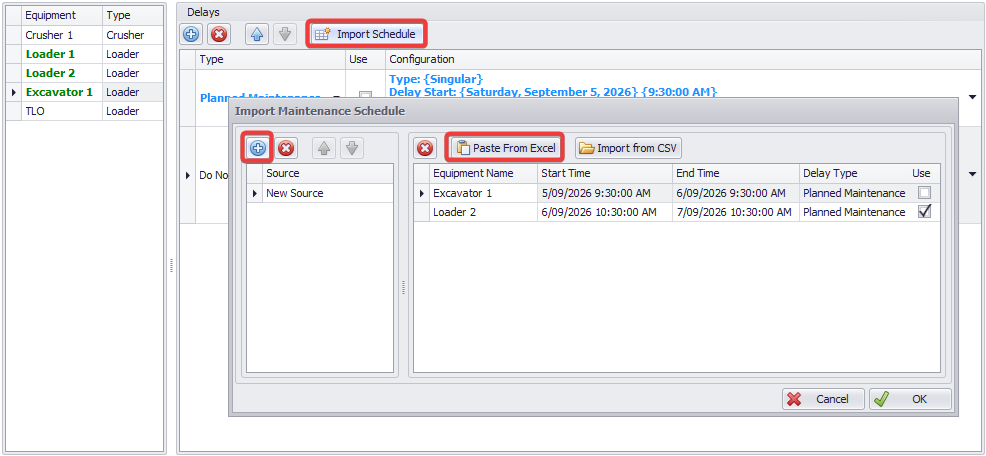Click the Crusher type cell for Crusher 1
The image size is (986, 456).
132,35
